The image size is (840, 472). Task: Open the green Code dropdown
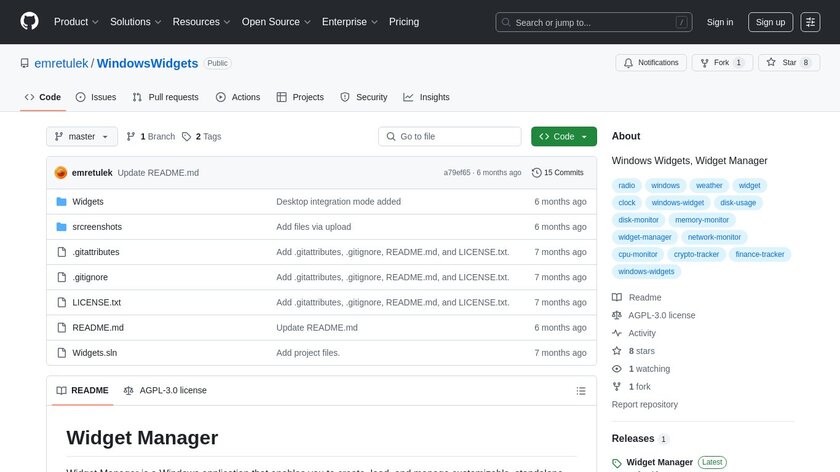pyautogui.click(x=564, y=137)
